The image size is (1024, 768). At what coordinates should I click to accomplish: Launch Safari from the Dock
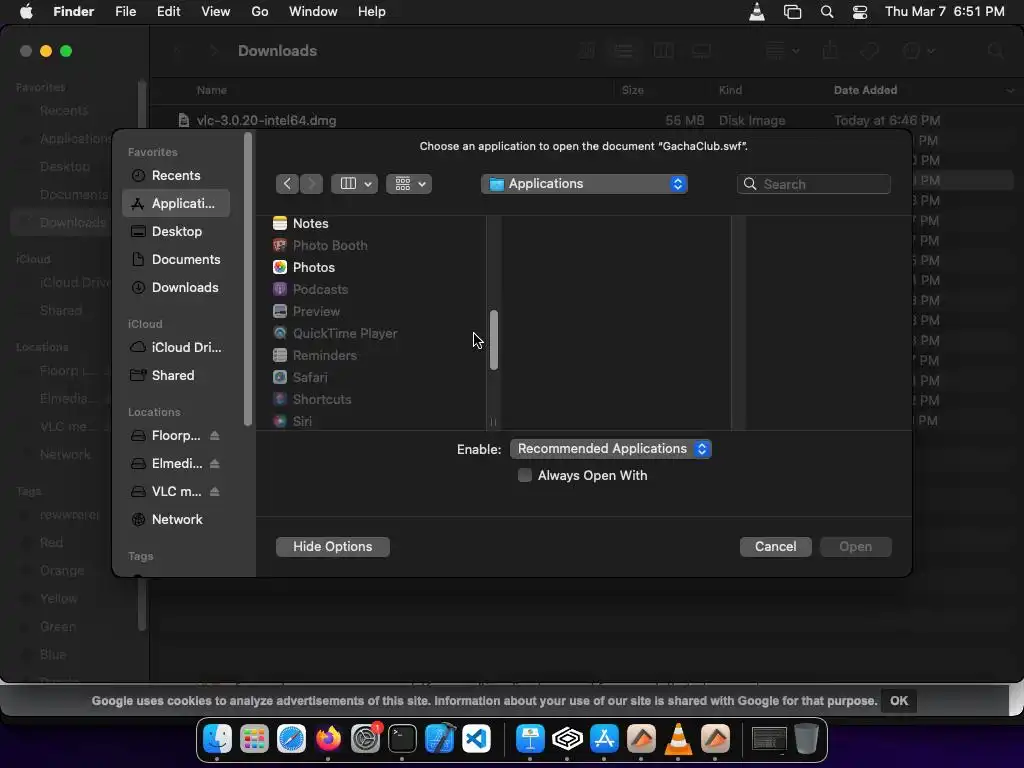291,739
